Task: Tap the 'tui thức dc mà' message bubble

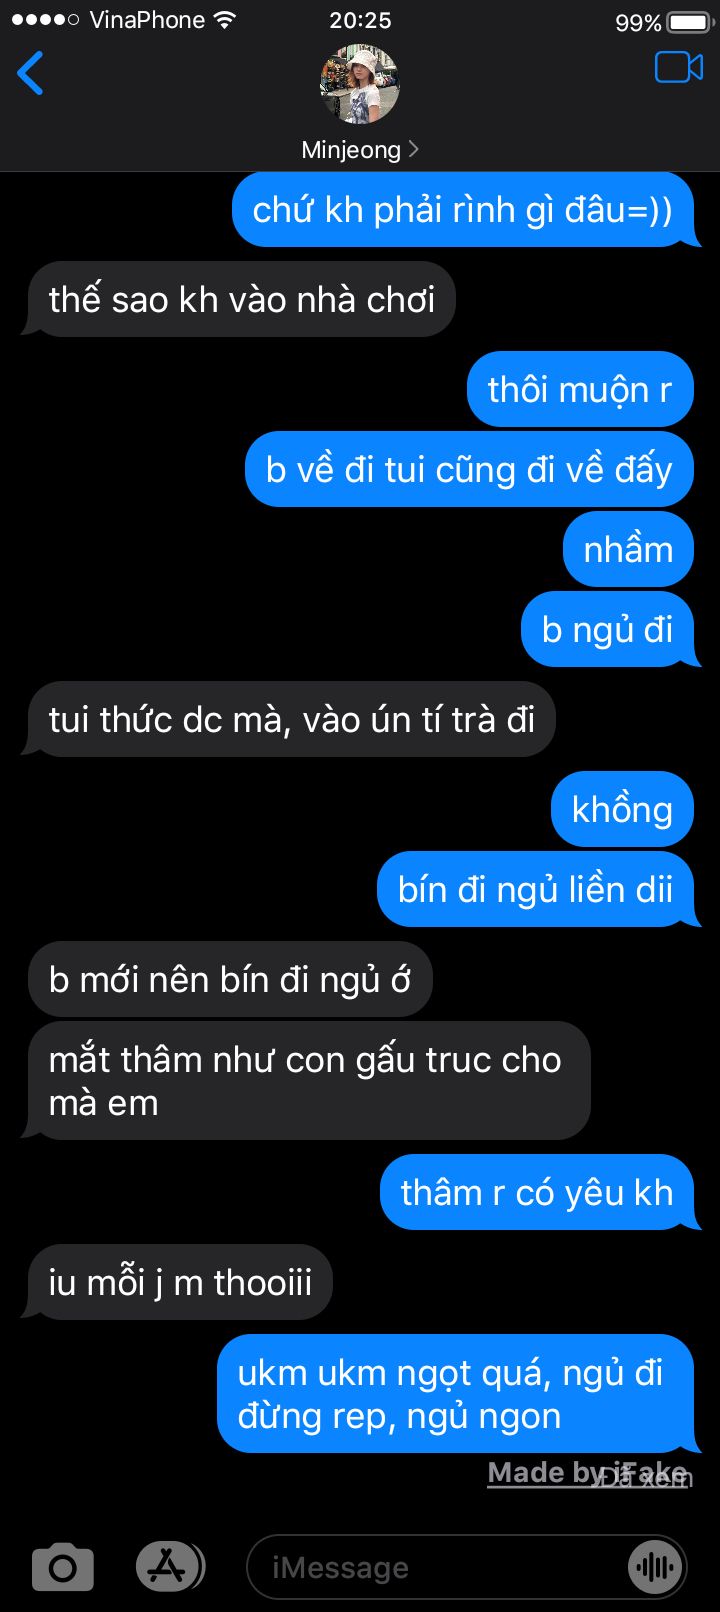Action: pos(289,719)
